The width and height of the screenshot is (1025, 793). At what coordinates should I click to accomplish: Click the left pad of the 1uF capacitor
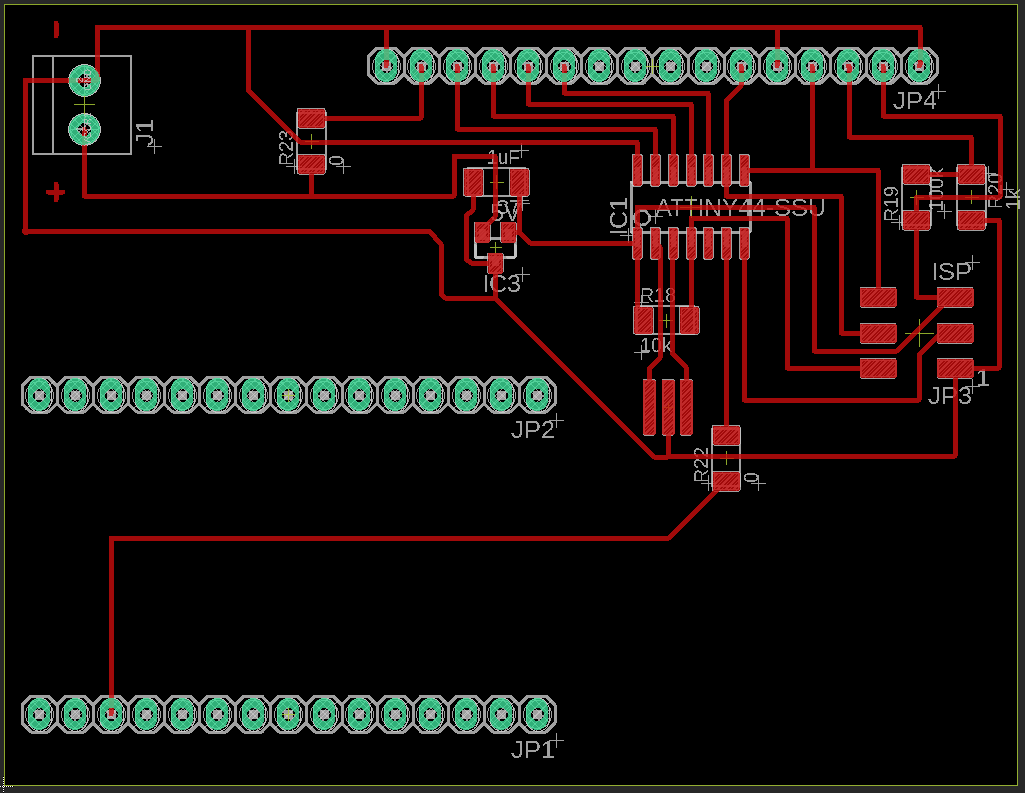[x=473, y=182]
